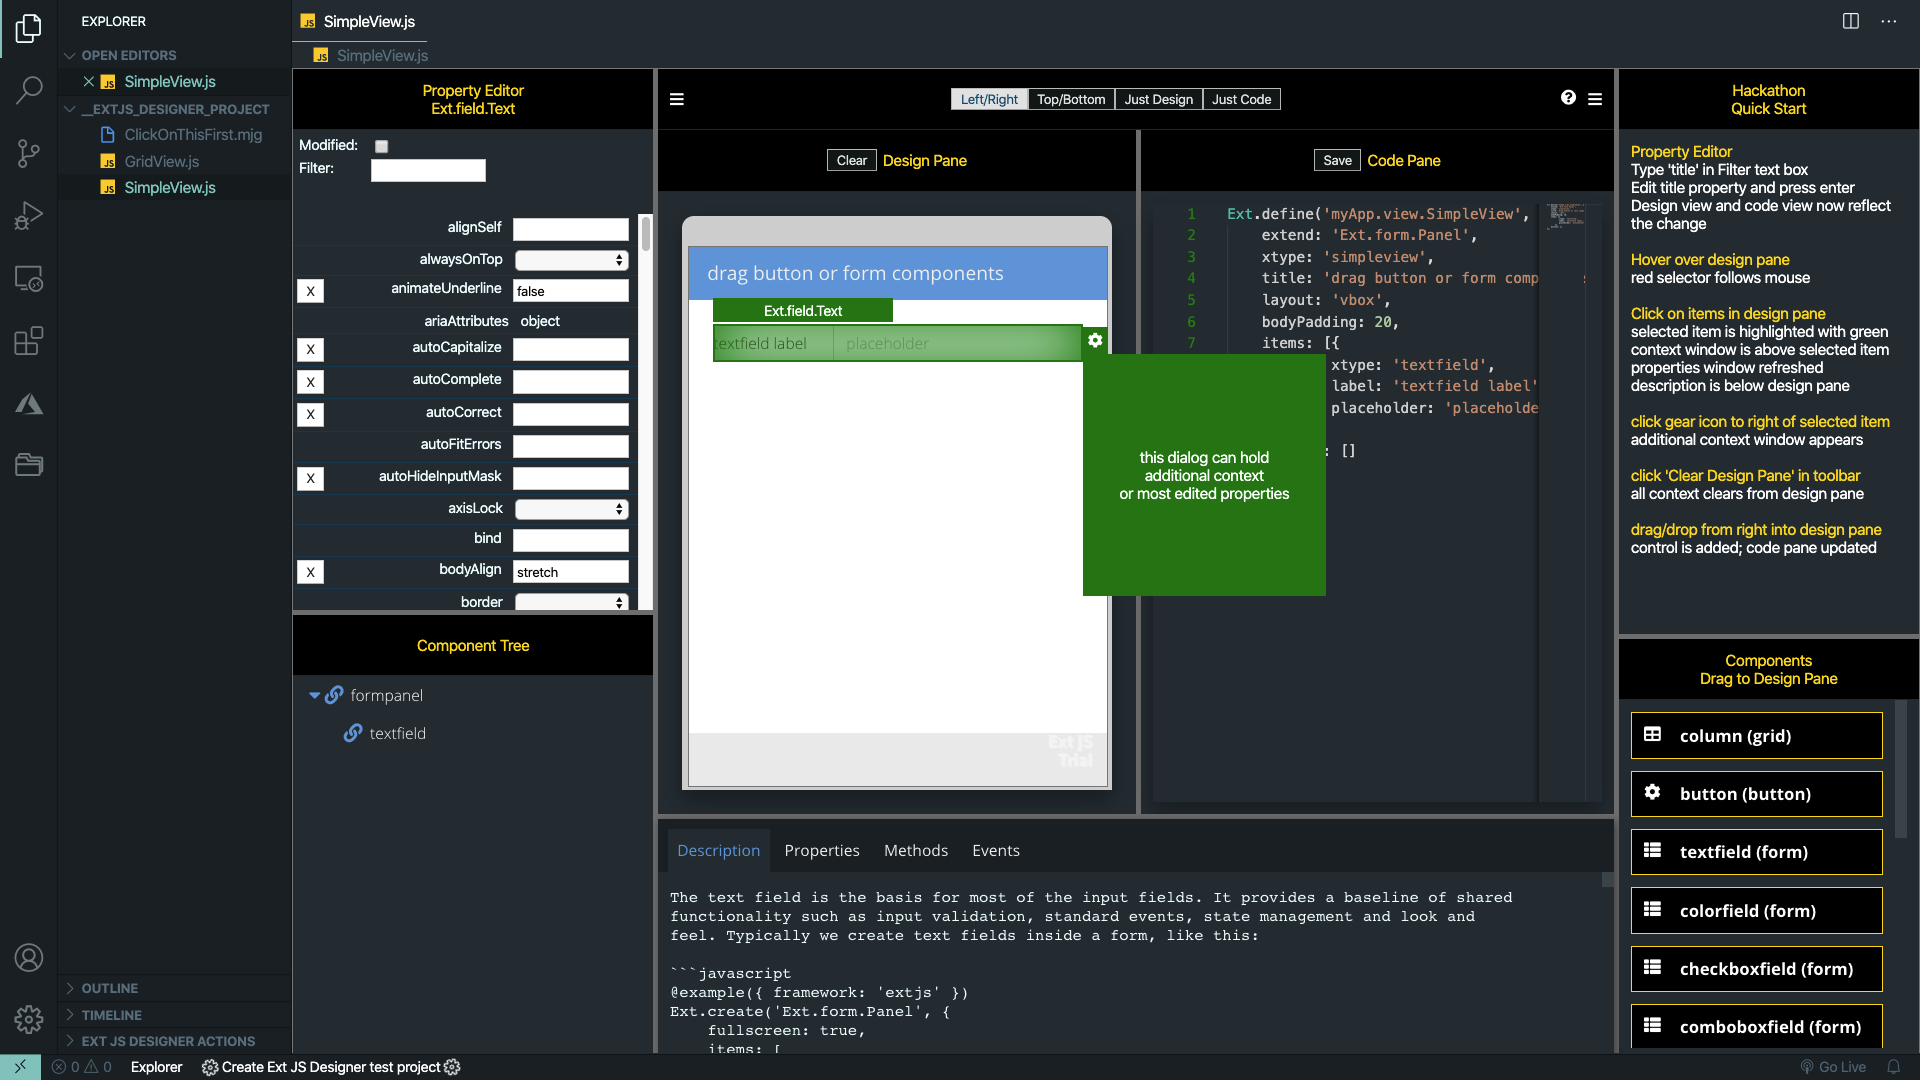Click the Filter text input field
This screenshot has height=1080, width=1920.
(428, 170)
